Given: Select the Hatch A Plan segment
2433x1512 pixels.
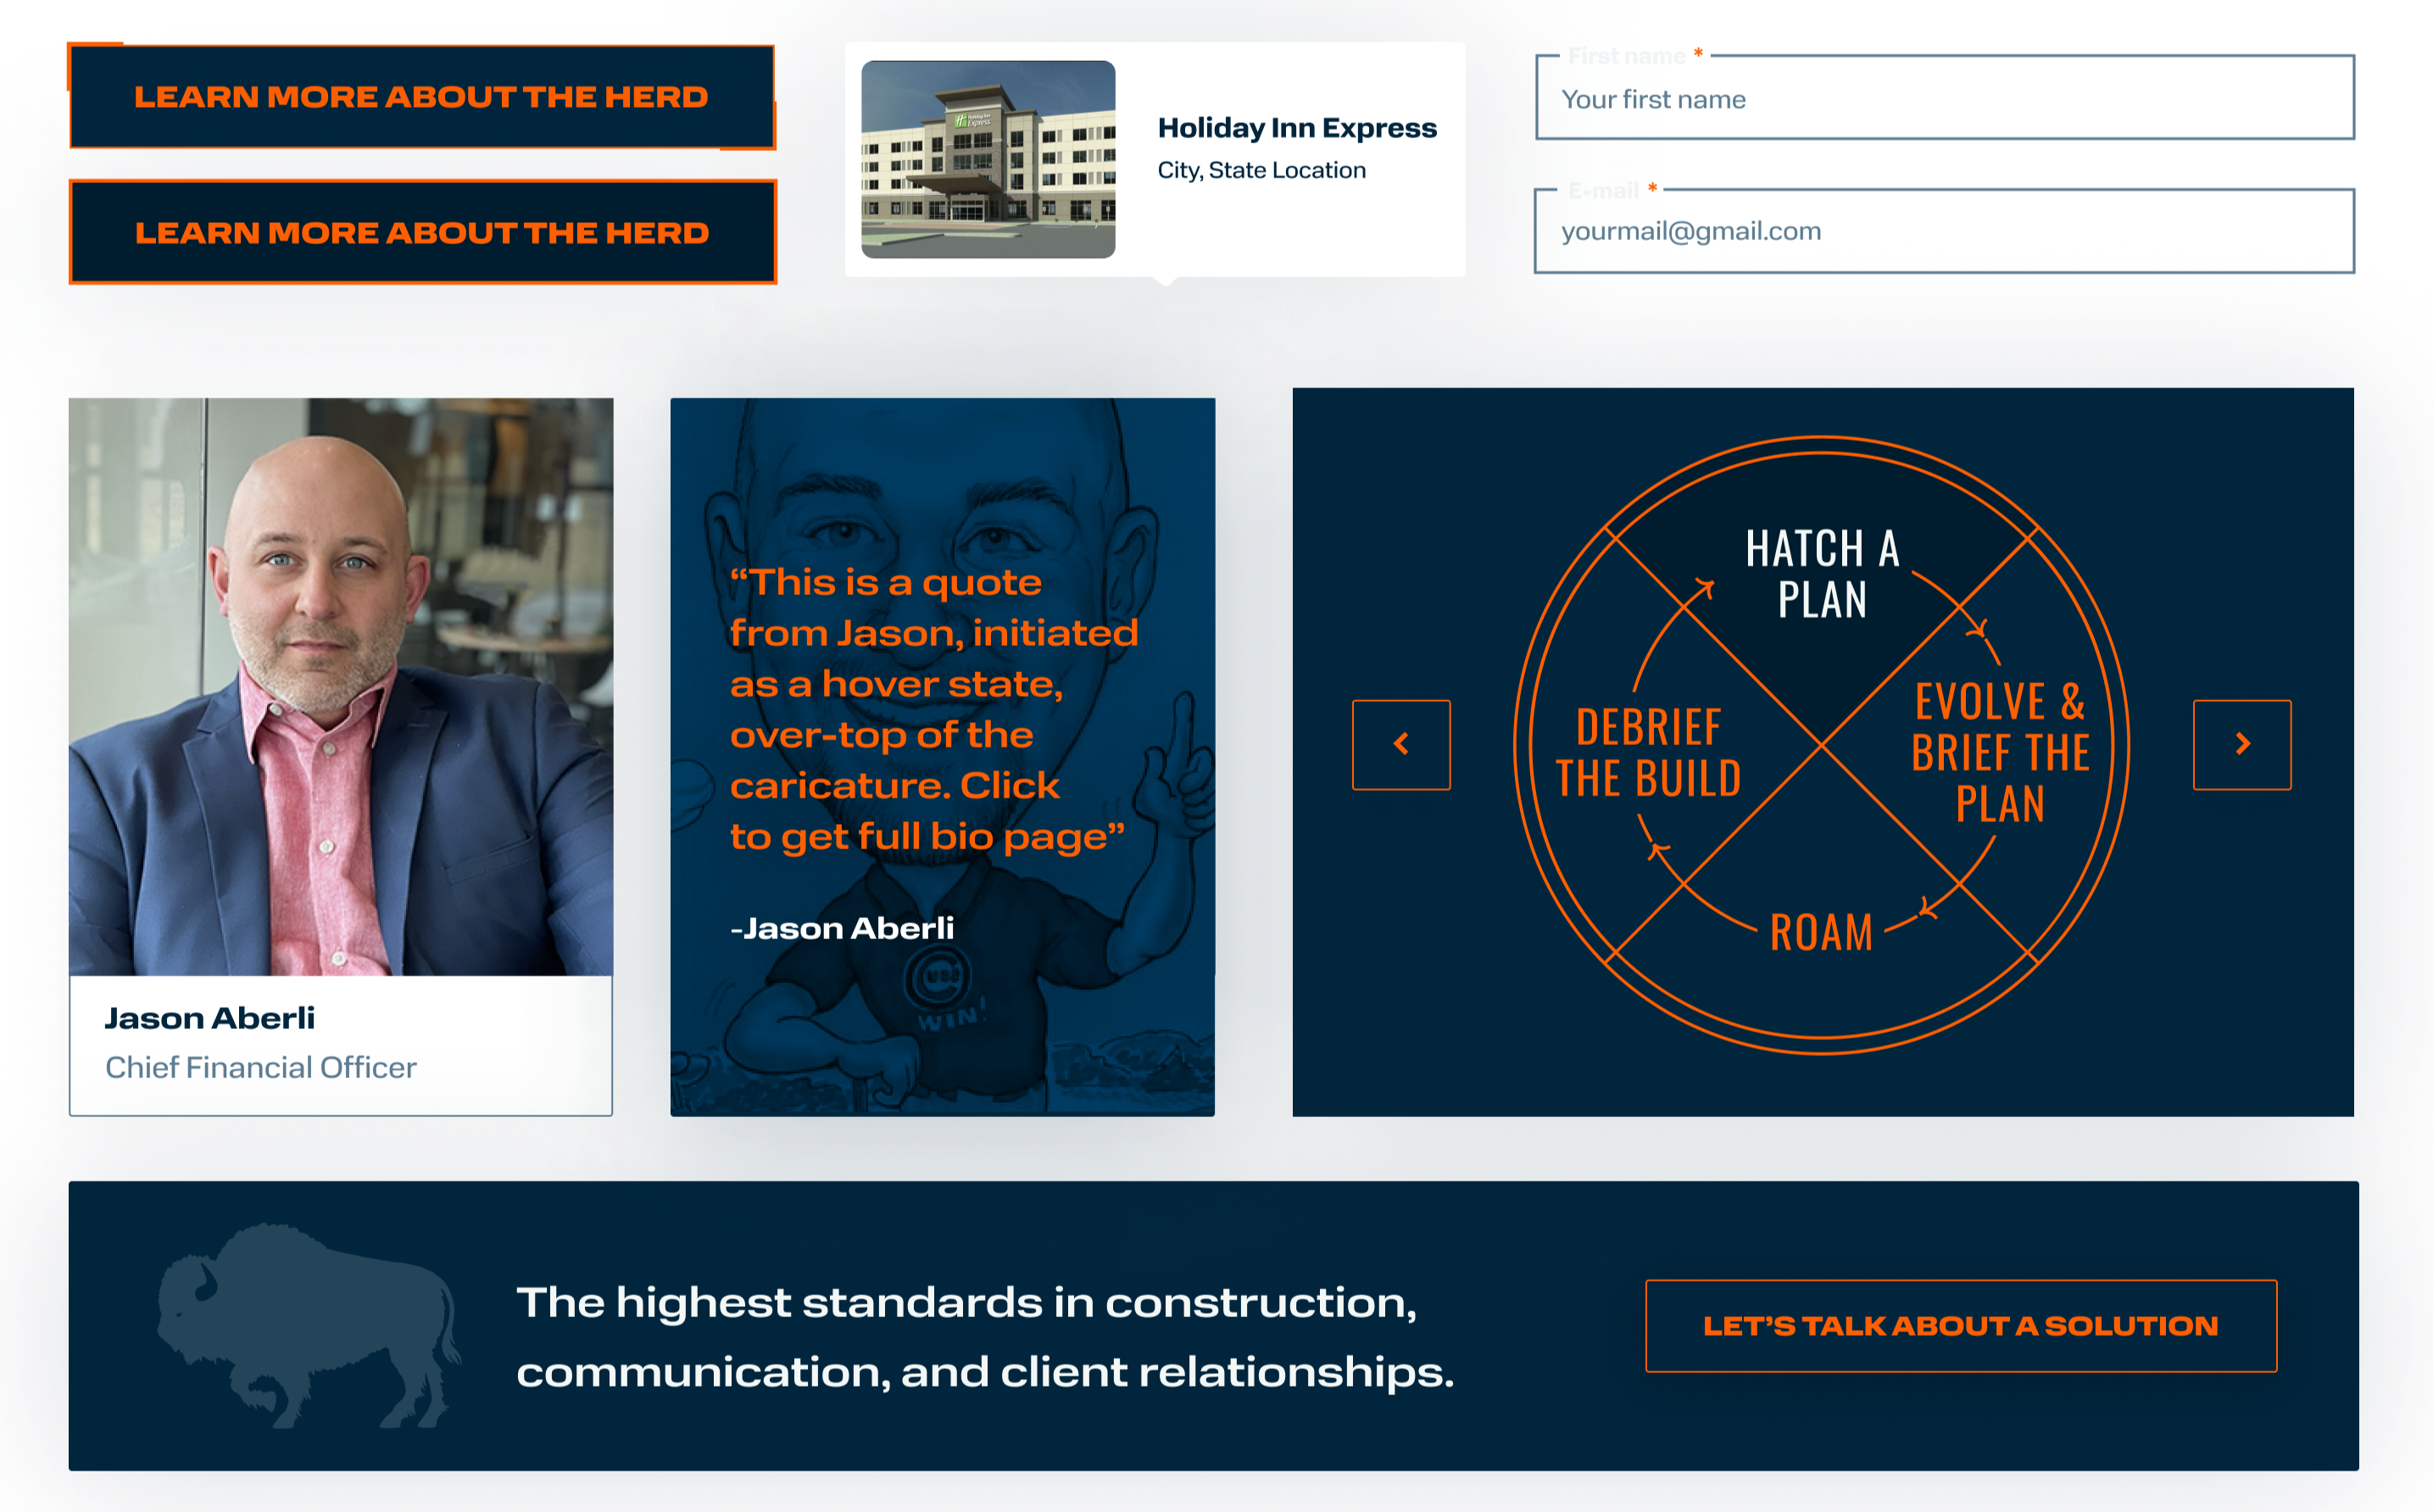Looking at the screenshot, I should click(1821, 574).
